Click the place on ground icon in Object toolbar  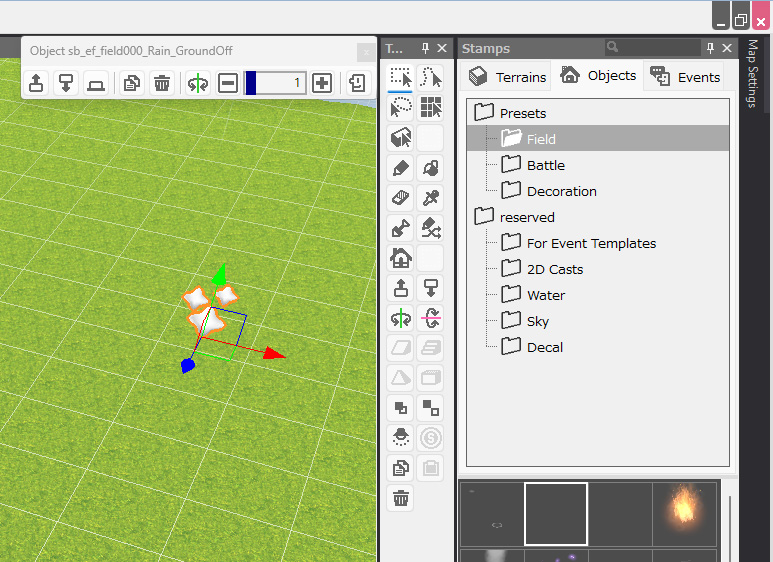pos(96,83)
